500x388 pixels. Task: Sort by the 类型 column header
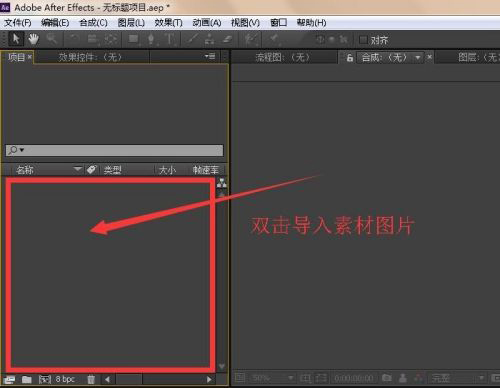(112, 170)
